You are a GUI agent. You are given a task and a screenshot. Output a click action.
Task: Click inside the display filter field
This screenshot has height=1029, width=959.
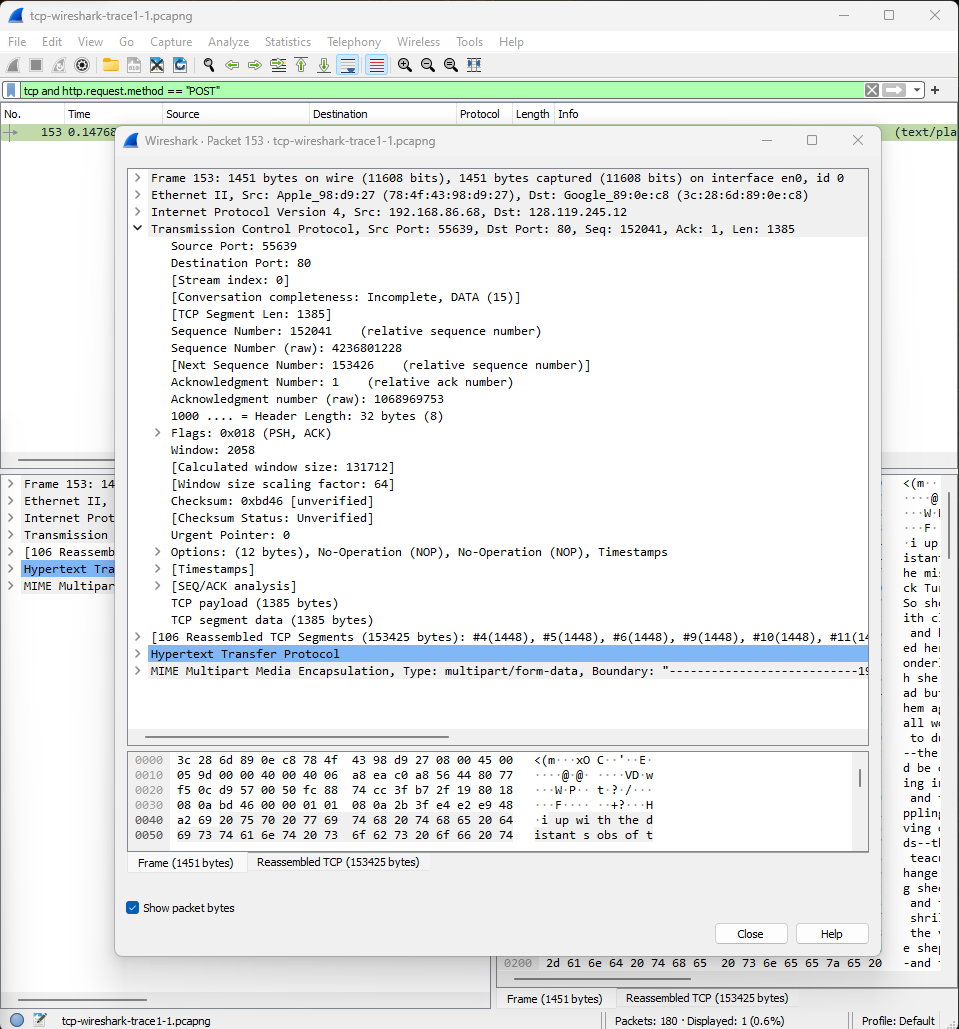tap(442, 91)
